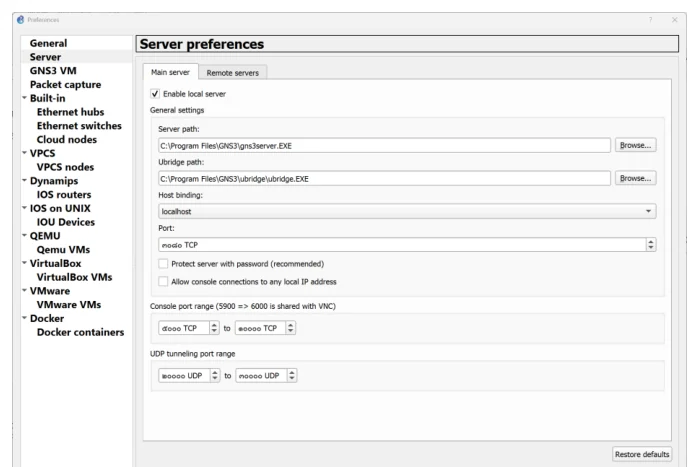
Task: Click console port range end field
Action: pos(260,328)
